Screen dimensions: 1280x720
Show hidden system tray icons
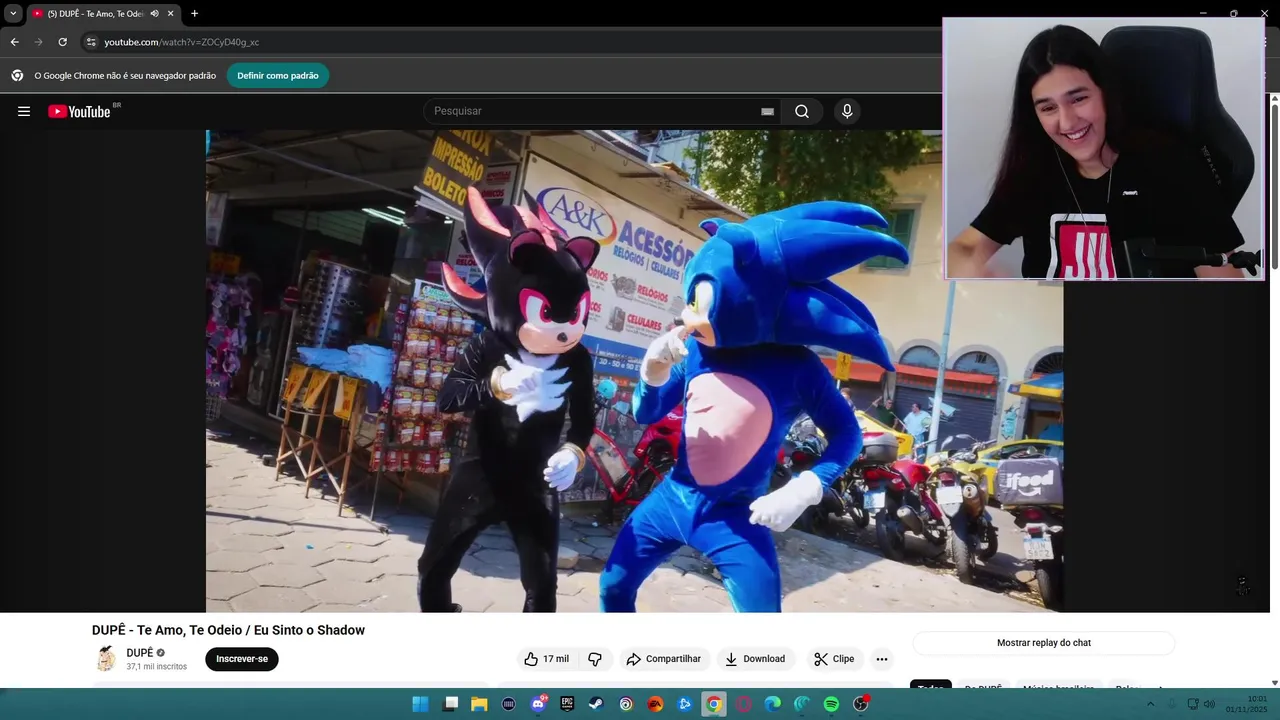click(x=1150, y=704)
